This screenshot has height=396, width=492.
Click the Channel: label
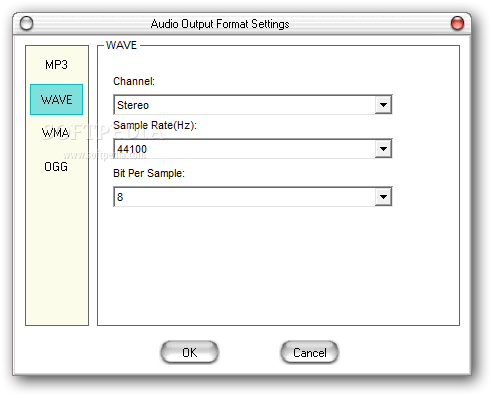[x=134, y=81]
